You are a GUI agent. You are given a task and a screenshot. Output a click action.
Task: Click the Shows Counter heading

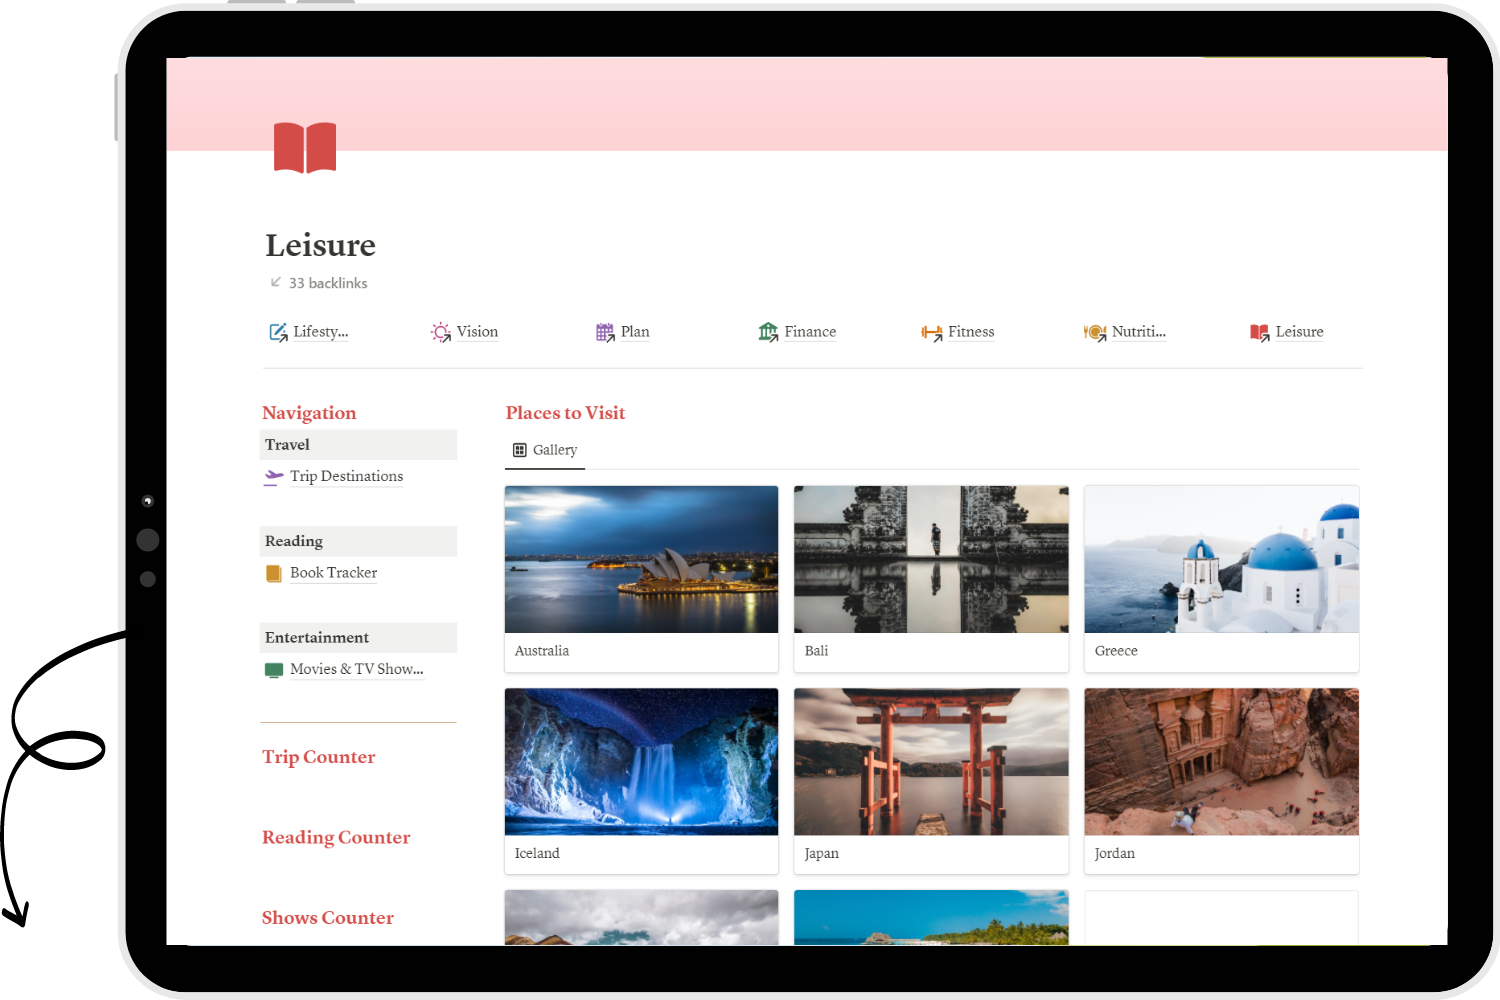pyautogui.click(x=328, y=918)
